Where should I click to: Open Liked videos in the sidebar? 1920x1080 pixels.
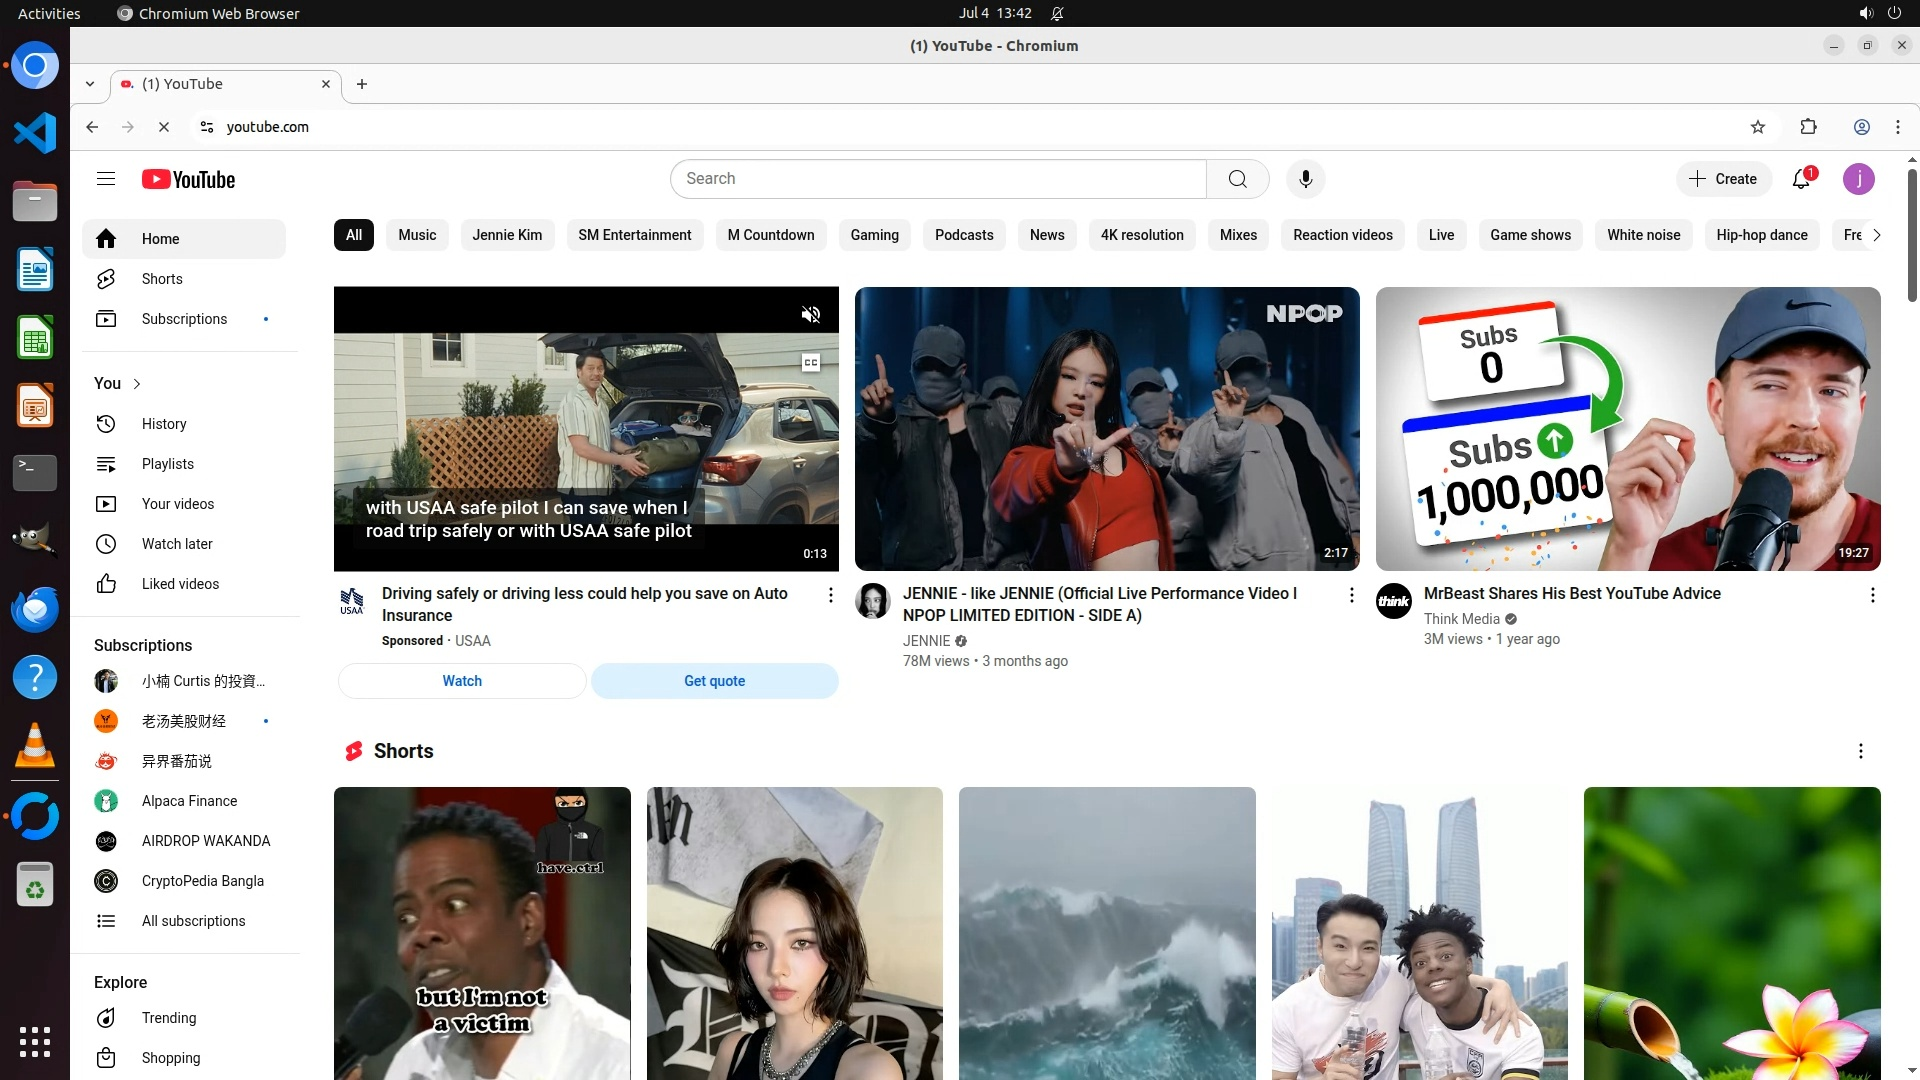coord(180,584)
